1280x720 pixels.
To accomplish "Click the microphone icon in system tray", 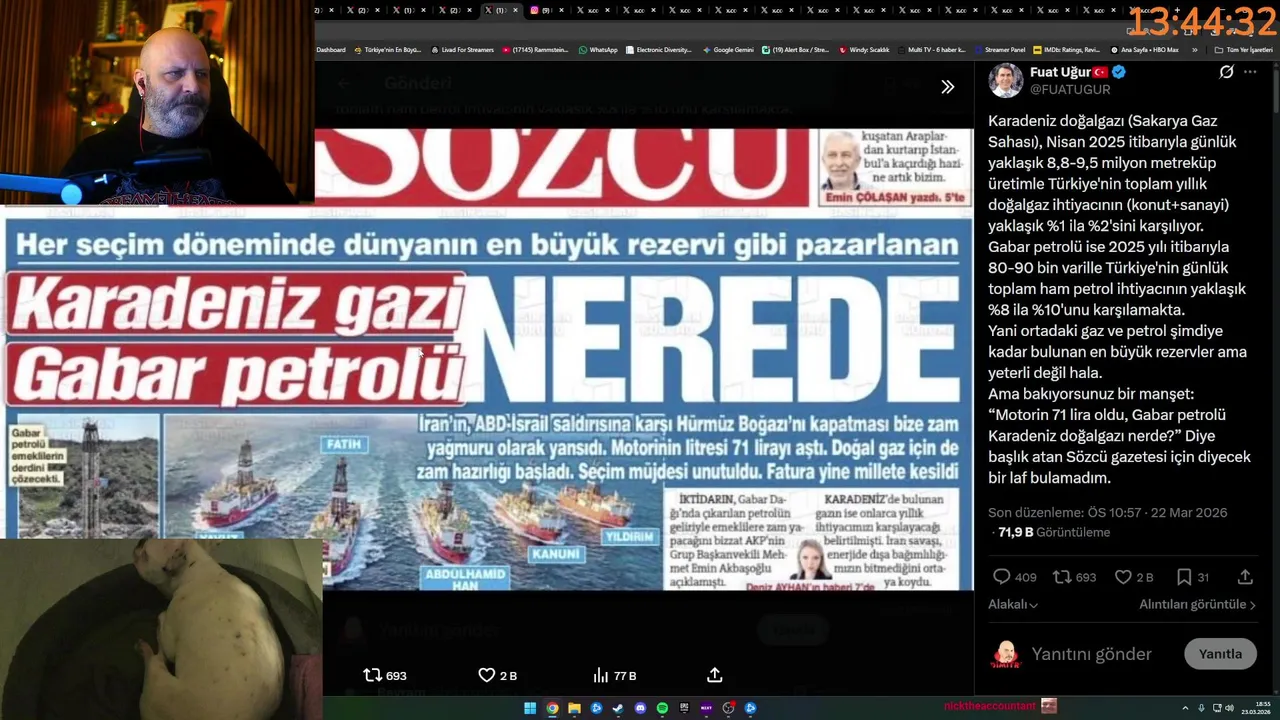I will coord(1201,708).
